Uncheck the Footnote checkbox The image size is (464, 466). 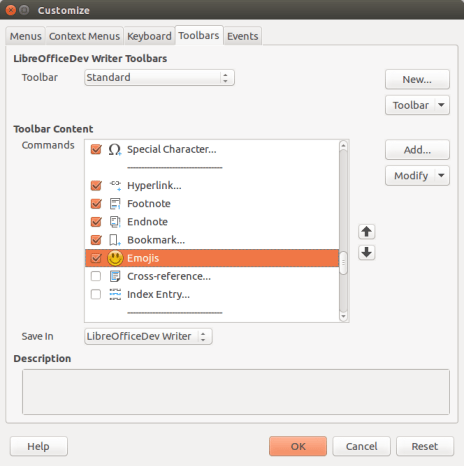coord(96,204)
